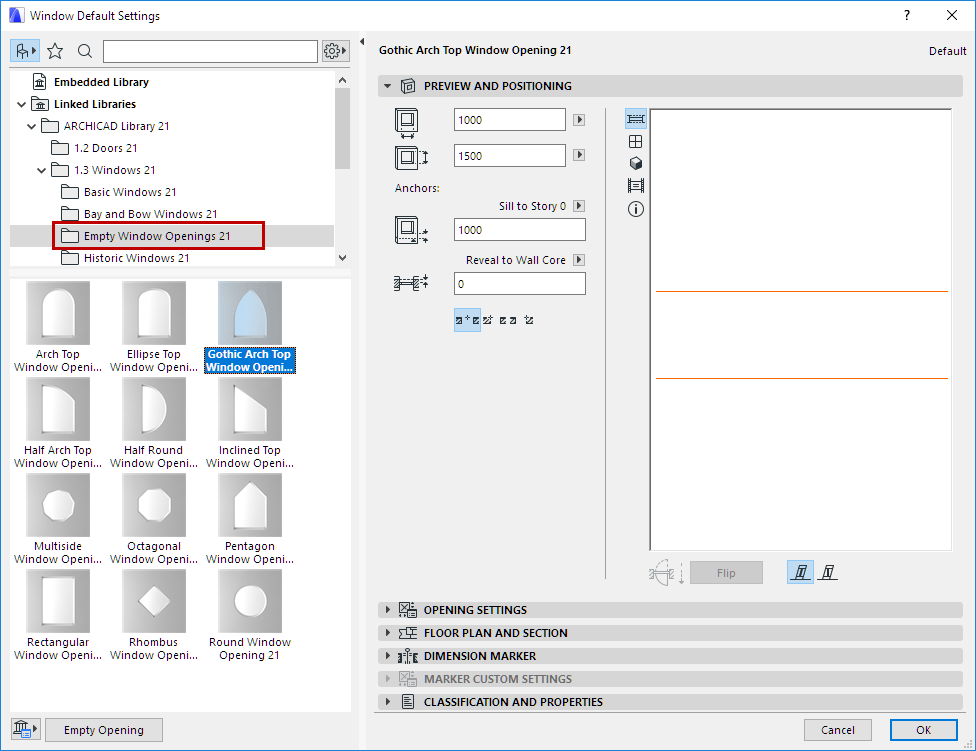Collapse the left library panel arrow
The width and height of the screenshot is (976, 751).
coord(362,42)
